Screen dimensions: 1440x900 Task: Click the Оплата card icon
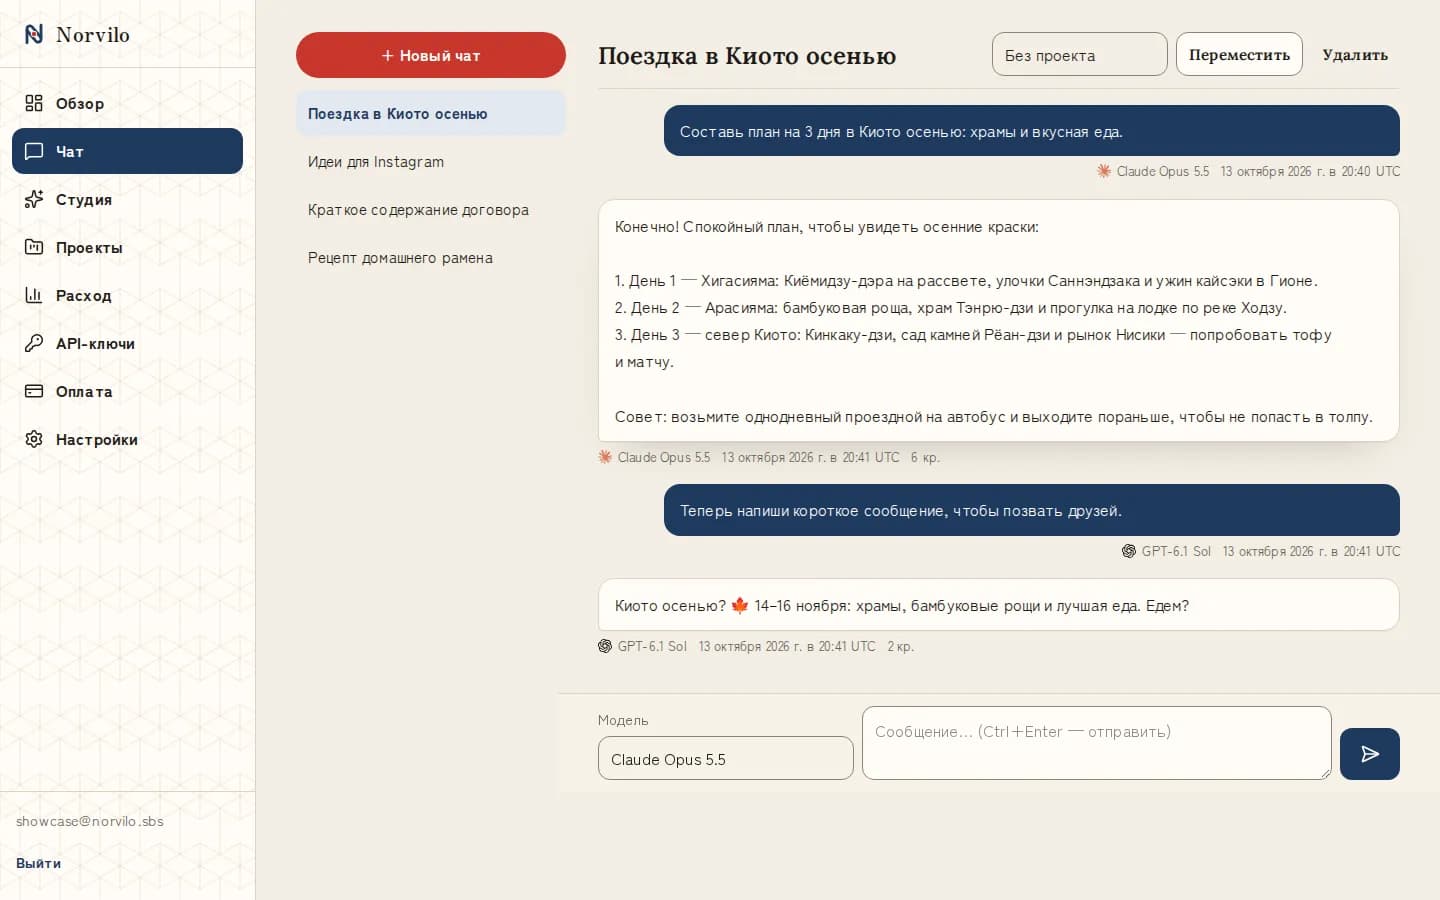point(34,391)
